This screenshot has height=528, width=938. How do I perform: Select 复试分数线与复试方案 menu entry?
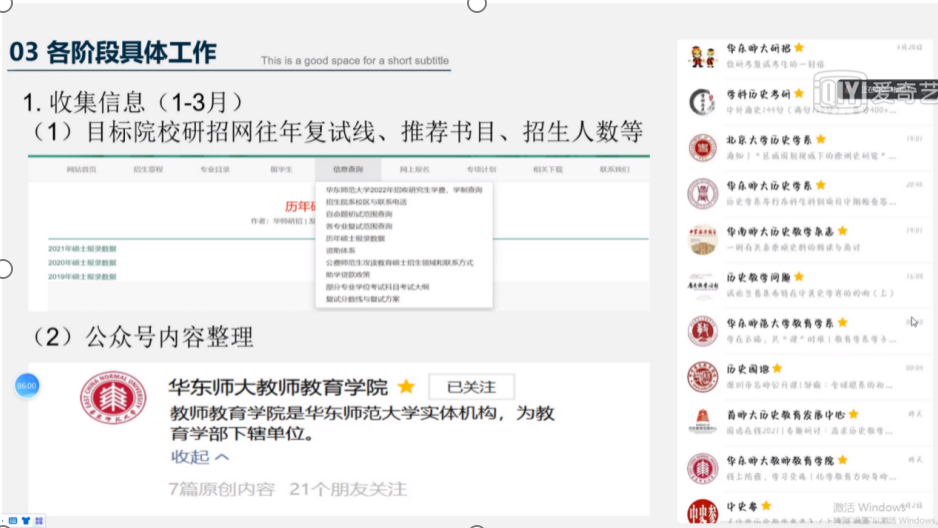click(x=362, y=298)
